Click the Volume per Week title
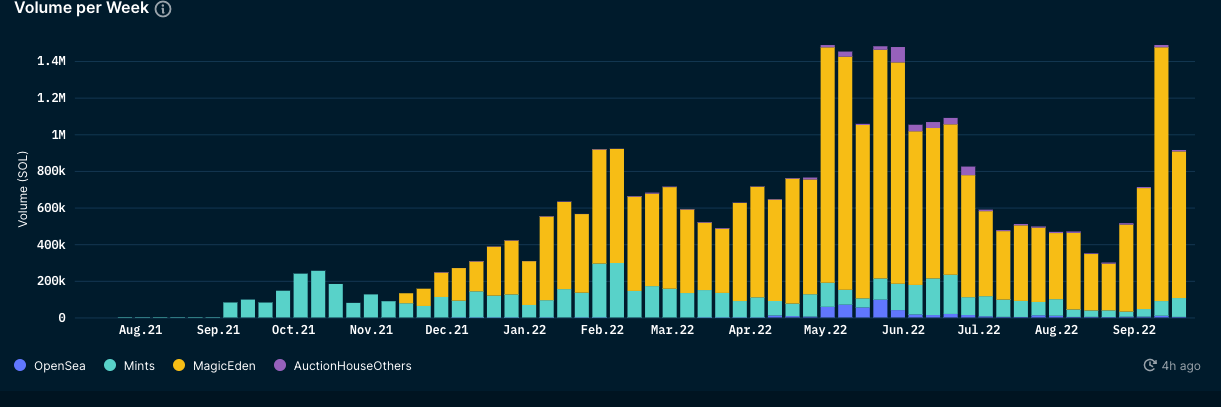This screenshot has height=407, width=1221. 81,9
